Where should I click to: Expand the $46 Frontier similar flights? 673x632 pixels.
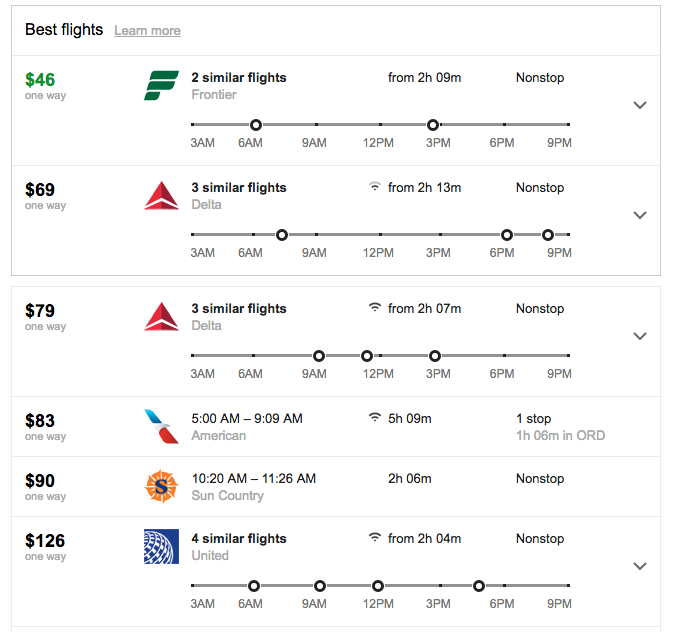[x=641, y=105]
